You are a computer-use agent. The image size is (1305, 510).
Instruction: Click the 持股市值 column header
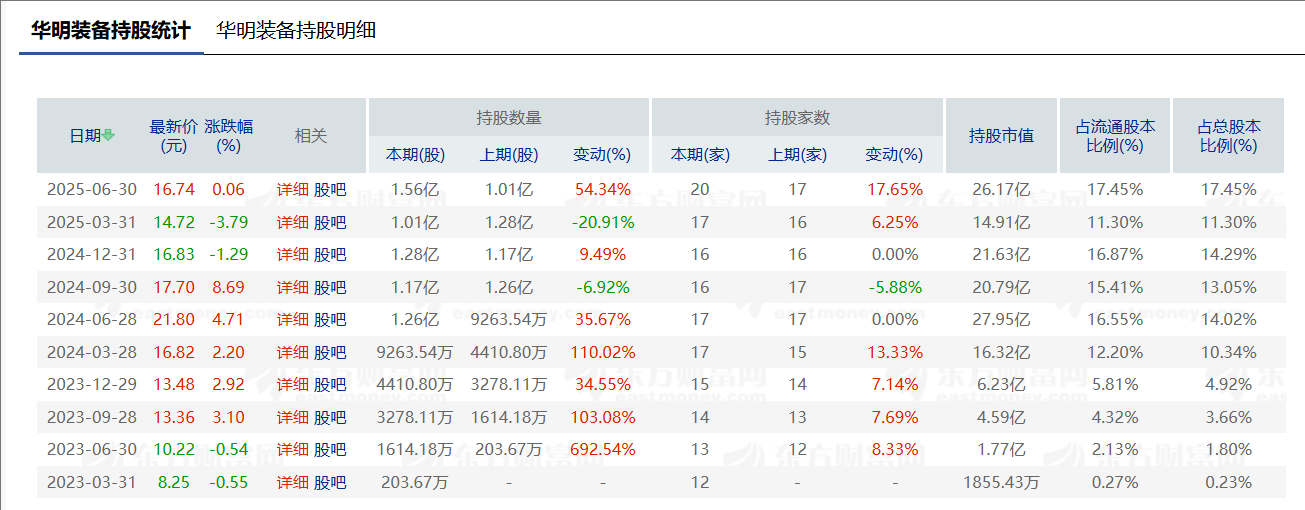point(1001,136)
